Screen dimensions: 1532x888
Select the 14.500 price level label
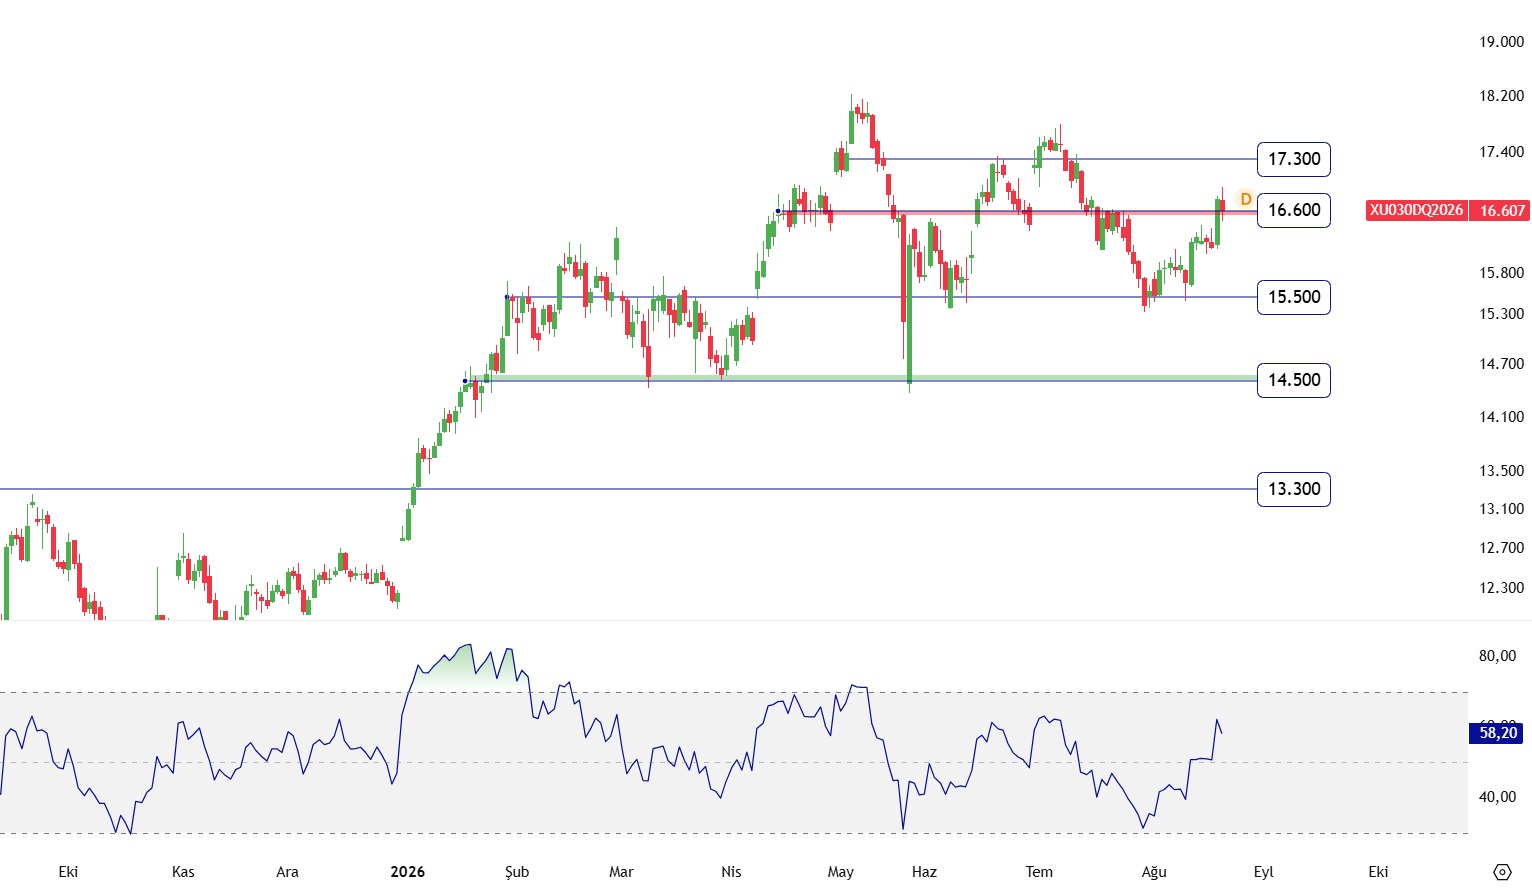(1294, 380)
